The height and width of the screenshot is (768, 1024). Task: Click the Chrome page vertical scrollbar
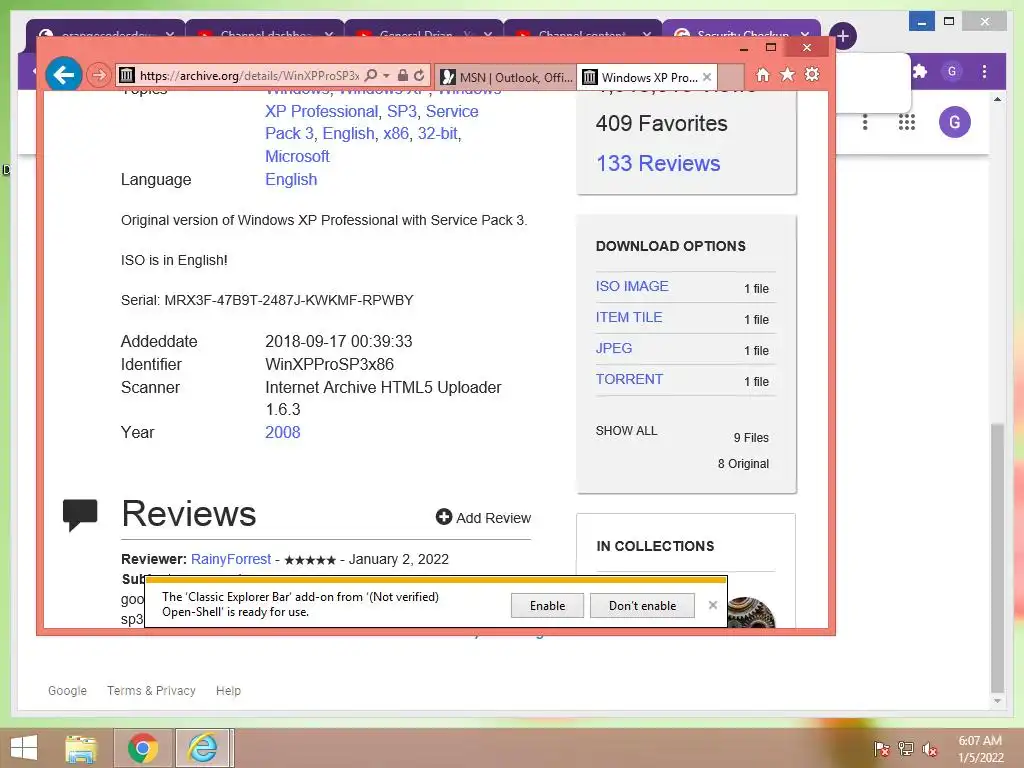point(997,557)
